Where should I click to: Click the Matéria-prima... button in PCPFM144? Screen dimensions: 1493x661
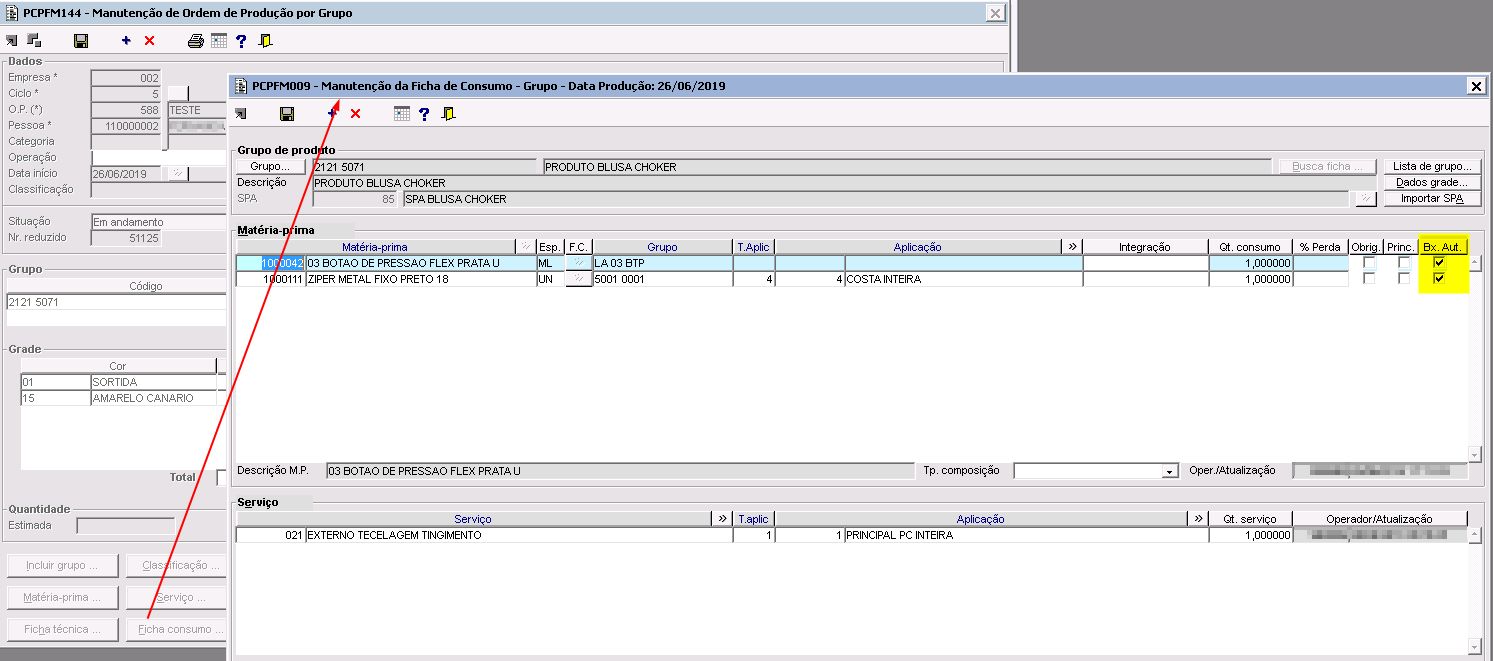[x=62, y=598]
